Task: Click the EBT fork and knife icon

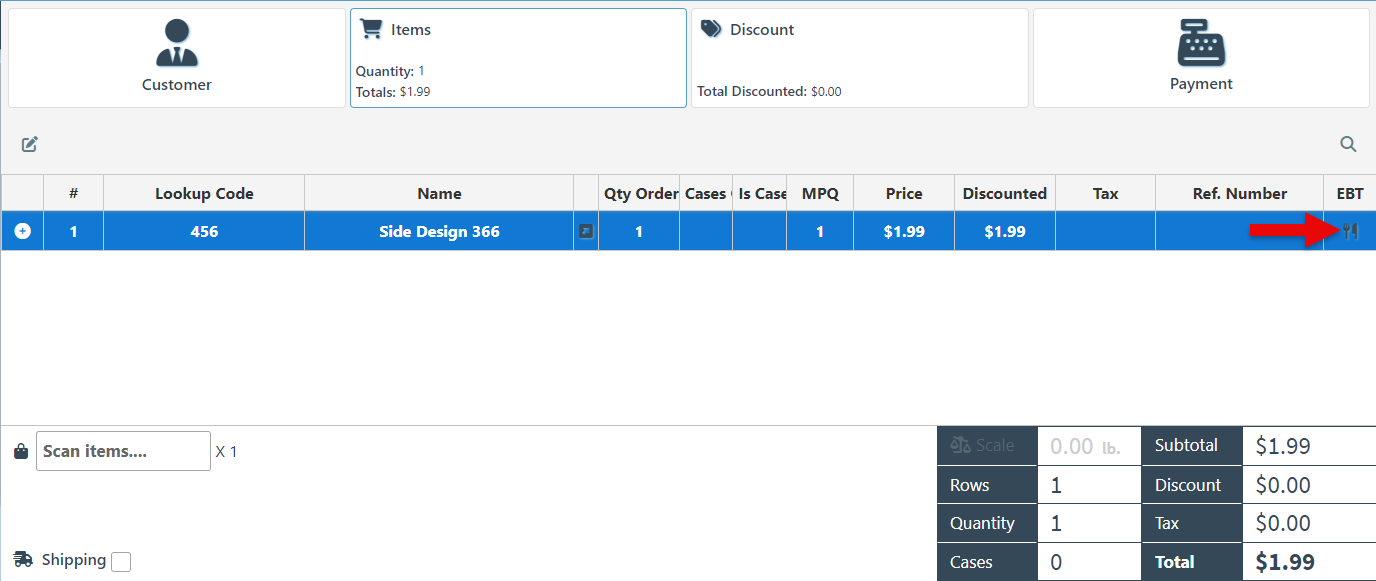Action: point(1350,232)
